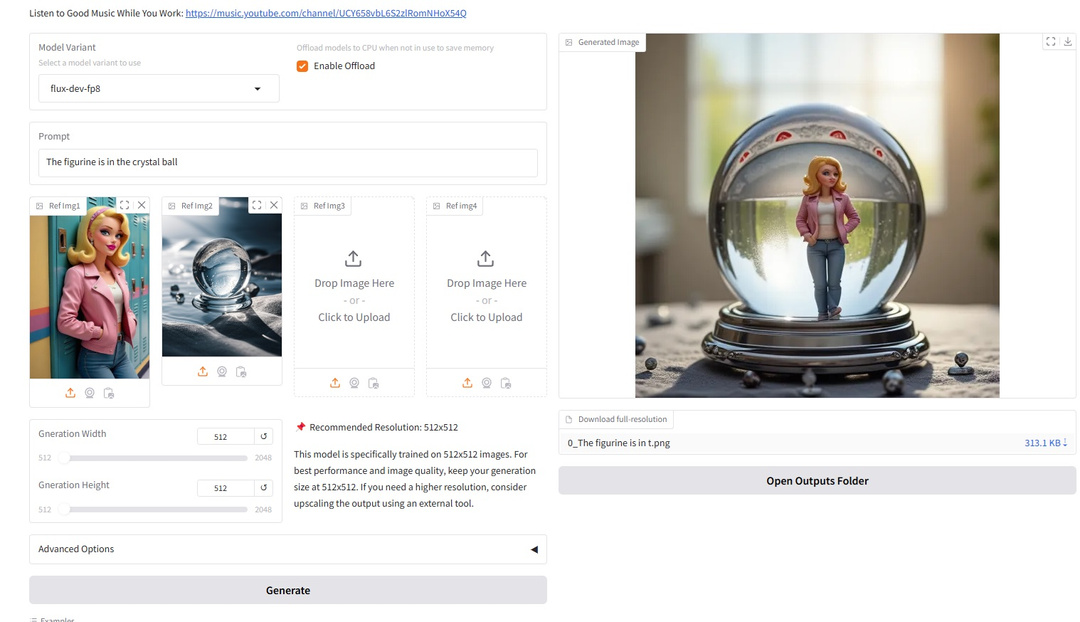Screen dimensions: 1080x622
Task: Open the Model Variant dropdown flux-dev-fp8
Action: tap(158, 89)
